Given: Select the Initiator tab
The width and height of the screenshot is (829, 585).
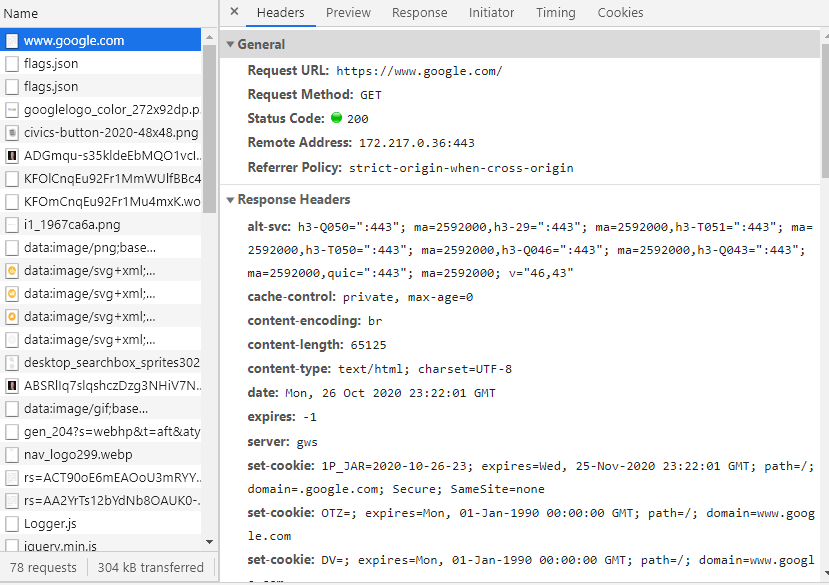Looking at the screenshot, I should [491, 13].
